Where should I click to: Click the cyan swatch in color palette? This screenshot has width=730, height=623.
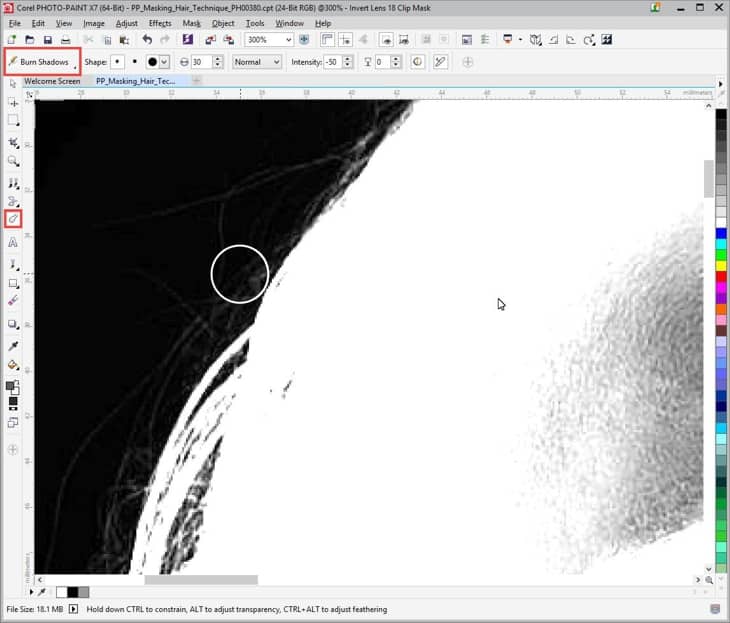(x=721, y=245)
